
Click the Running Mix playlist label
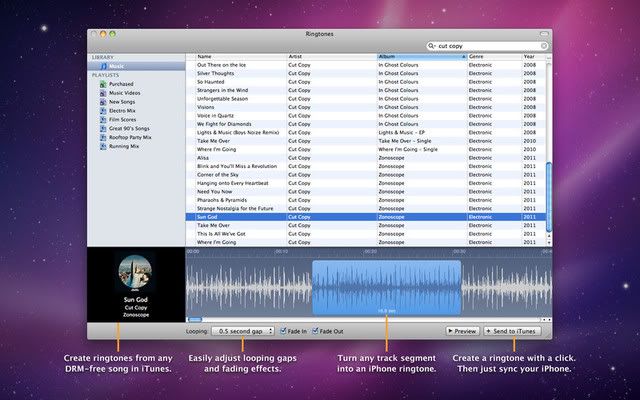point(124,147)
